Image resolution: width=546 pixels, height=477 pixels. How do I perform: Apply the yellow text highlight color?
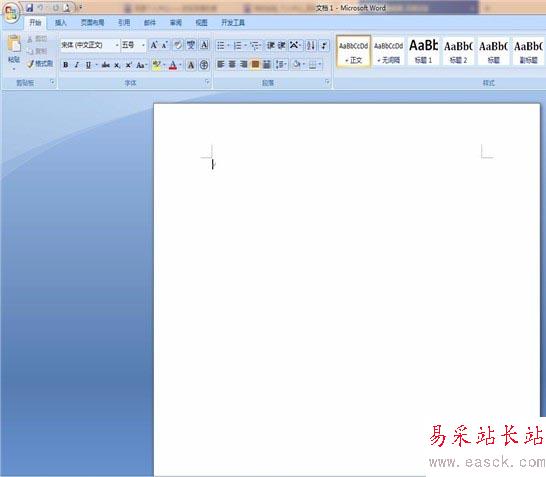coord(156,65)
